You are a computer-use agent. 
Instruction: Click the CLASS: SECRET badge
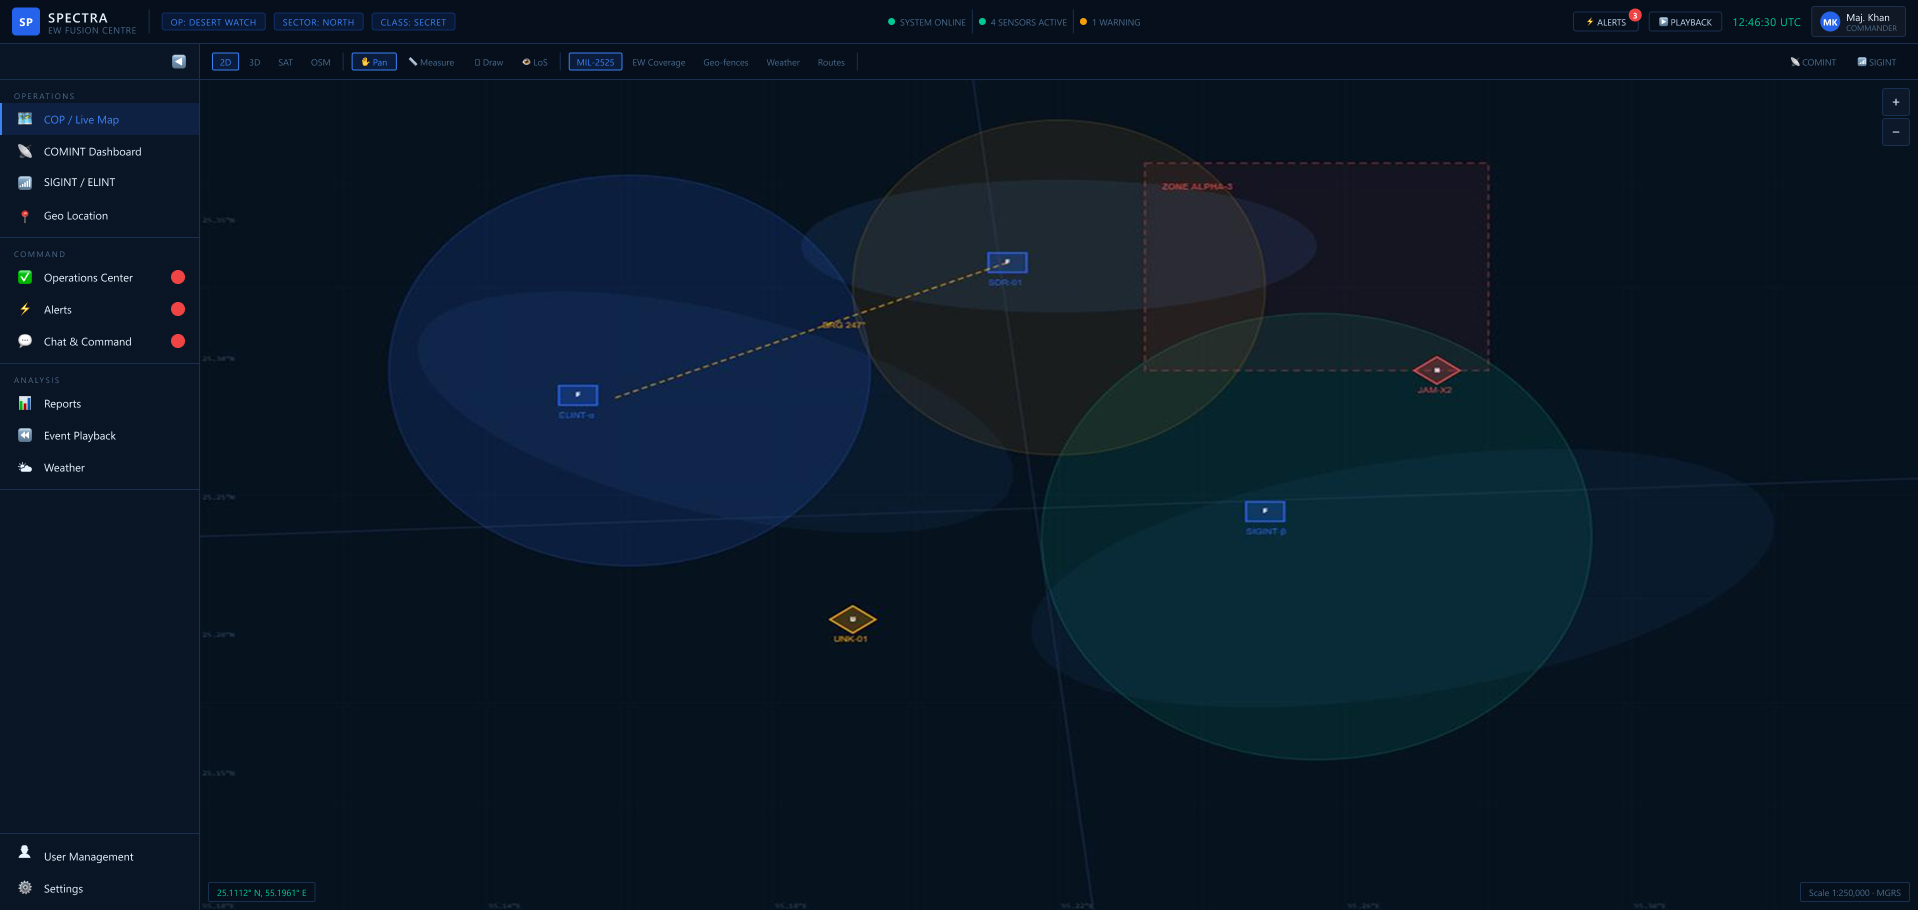(x=413, y=22)
